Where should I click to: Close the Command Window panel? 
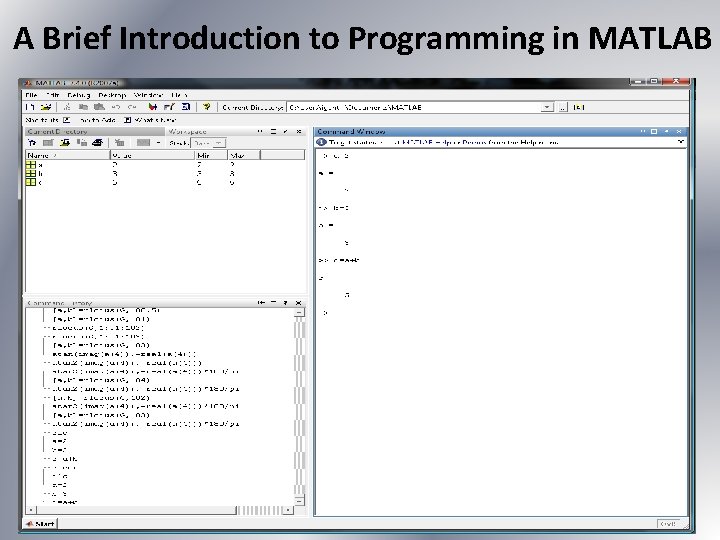679,131
